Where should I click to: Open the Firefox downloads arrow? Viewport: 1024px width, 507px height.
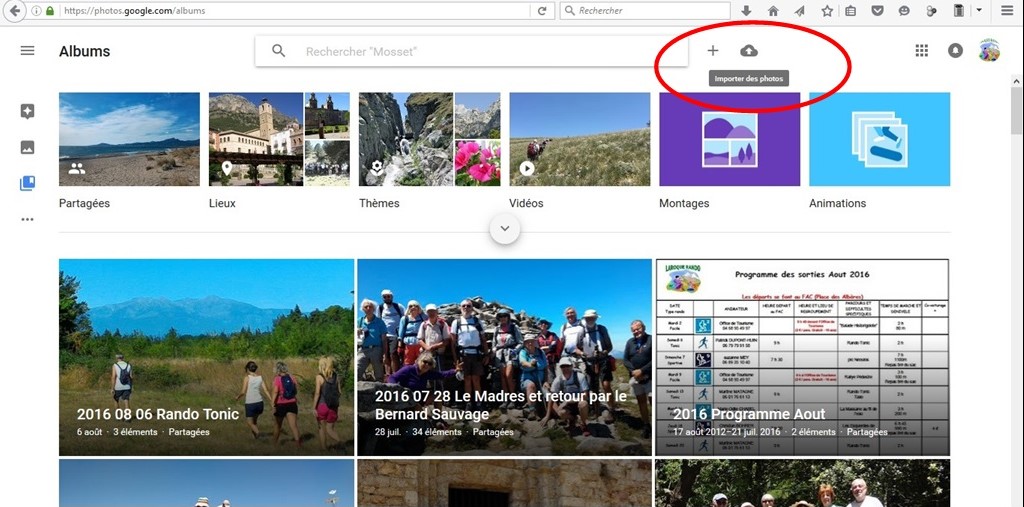click(x=746, y=11)
